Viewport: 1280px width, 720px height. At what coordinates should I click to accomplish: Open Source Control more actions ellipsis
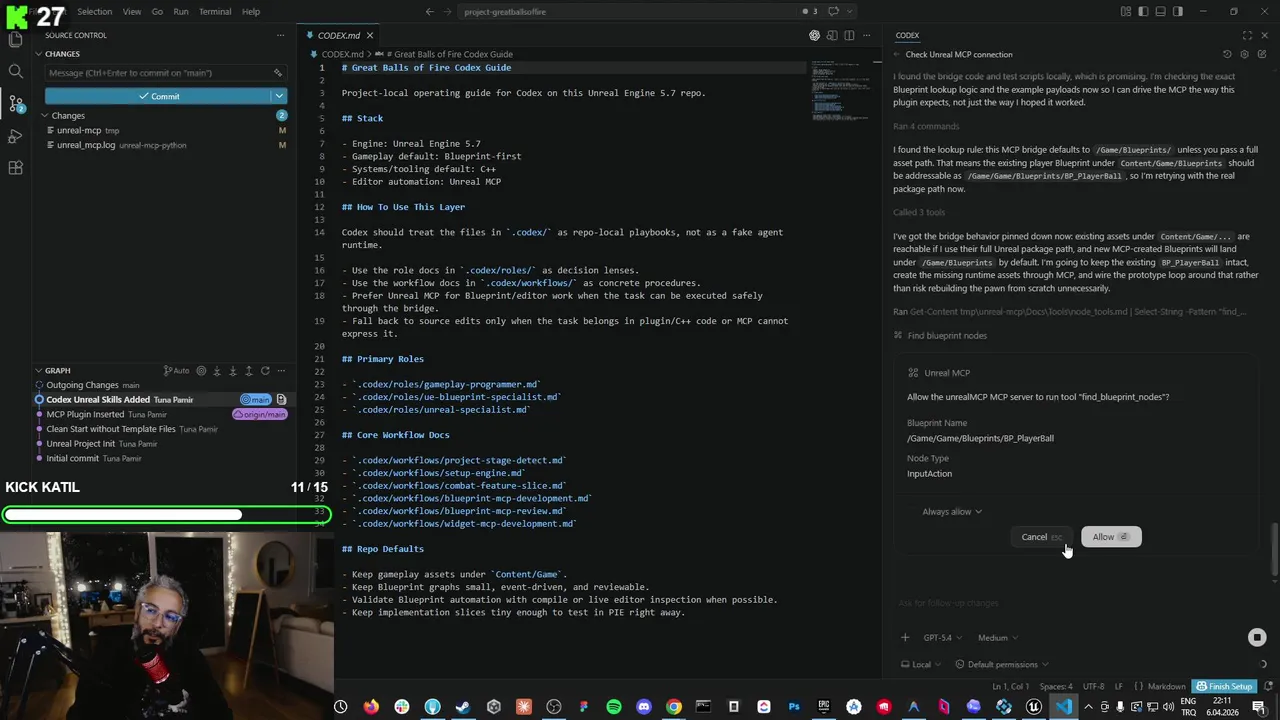pos(283,35)
